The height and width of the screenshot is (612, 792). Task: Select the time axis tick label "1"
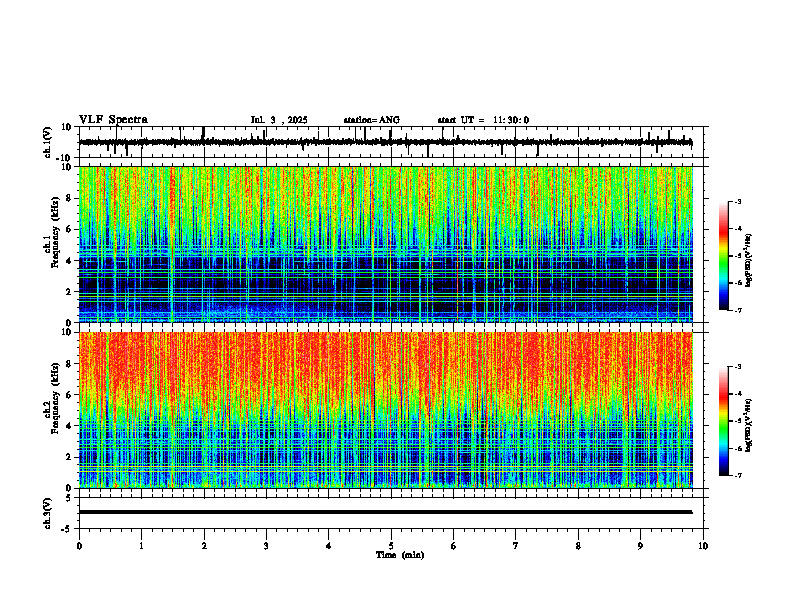pyautogui.click(x=141, y=546)
